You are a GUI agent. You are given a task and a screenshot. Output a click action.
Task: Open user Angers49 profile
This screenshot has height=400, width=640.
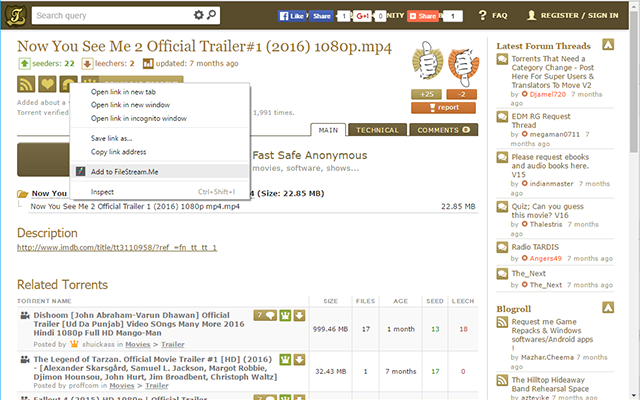tap(545, 258)
